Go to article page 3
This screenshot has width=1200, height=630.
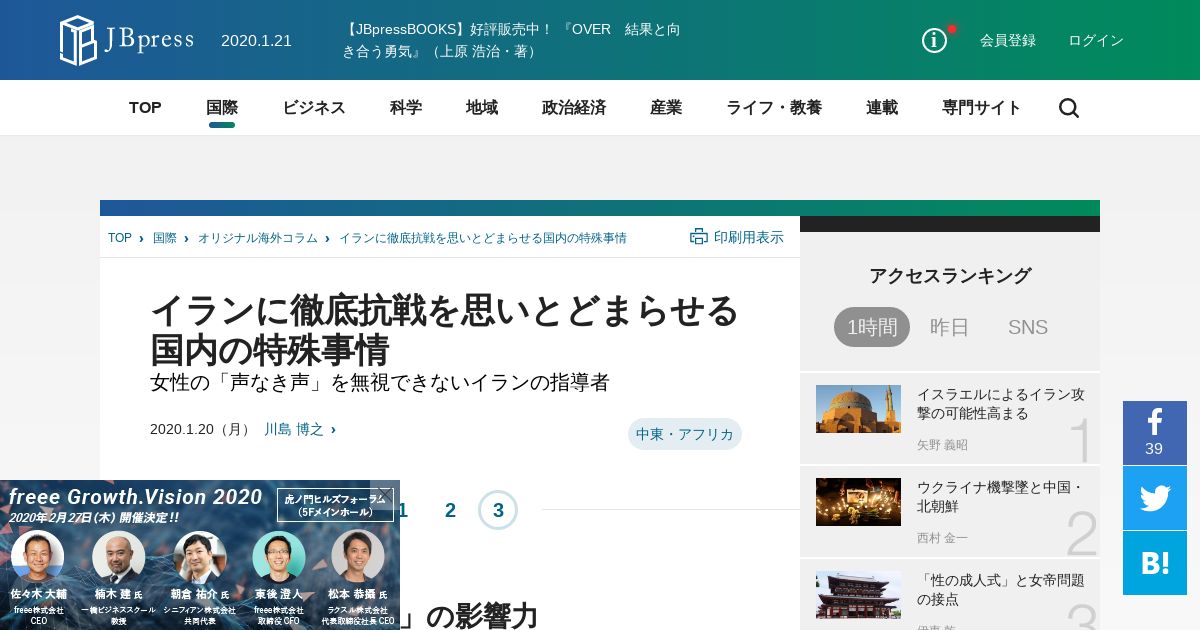click(498, 510)
